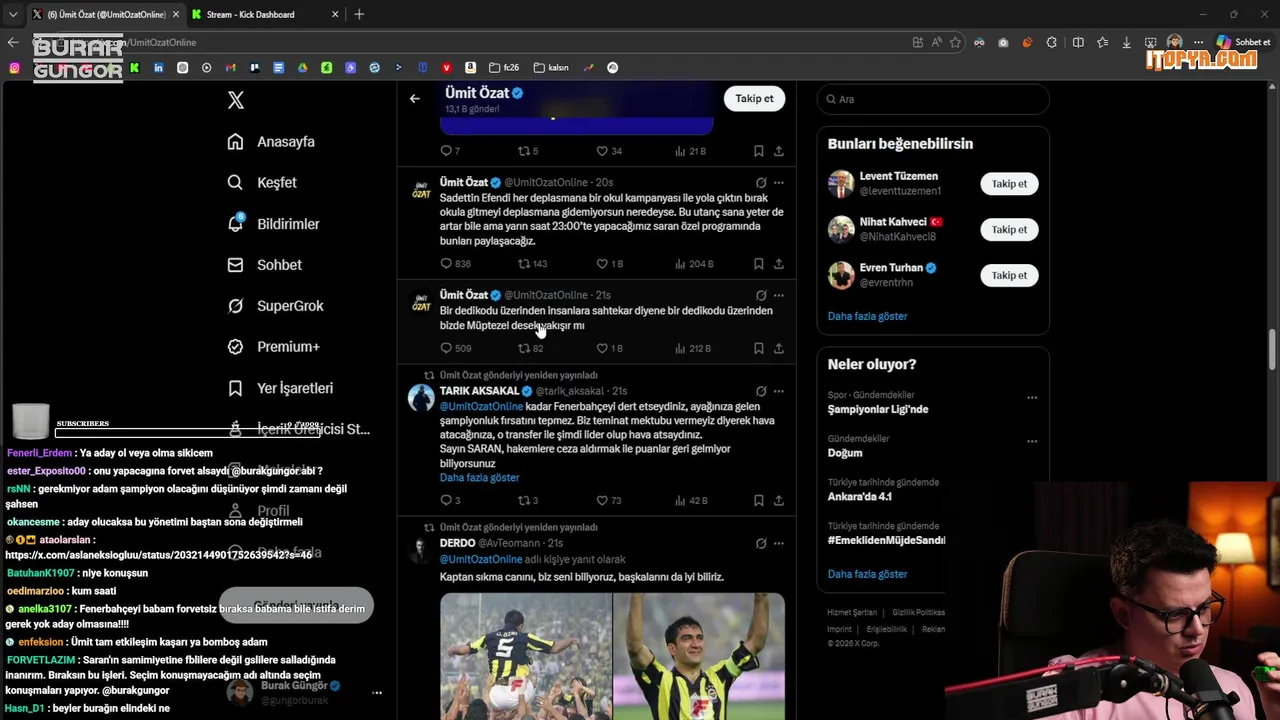The width and height of the screenshot is (1280, 720).
Task: Bookmark the Sadettin Efendi tweet
Action: pos(758,264)
